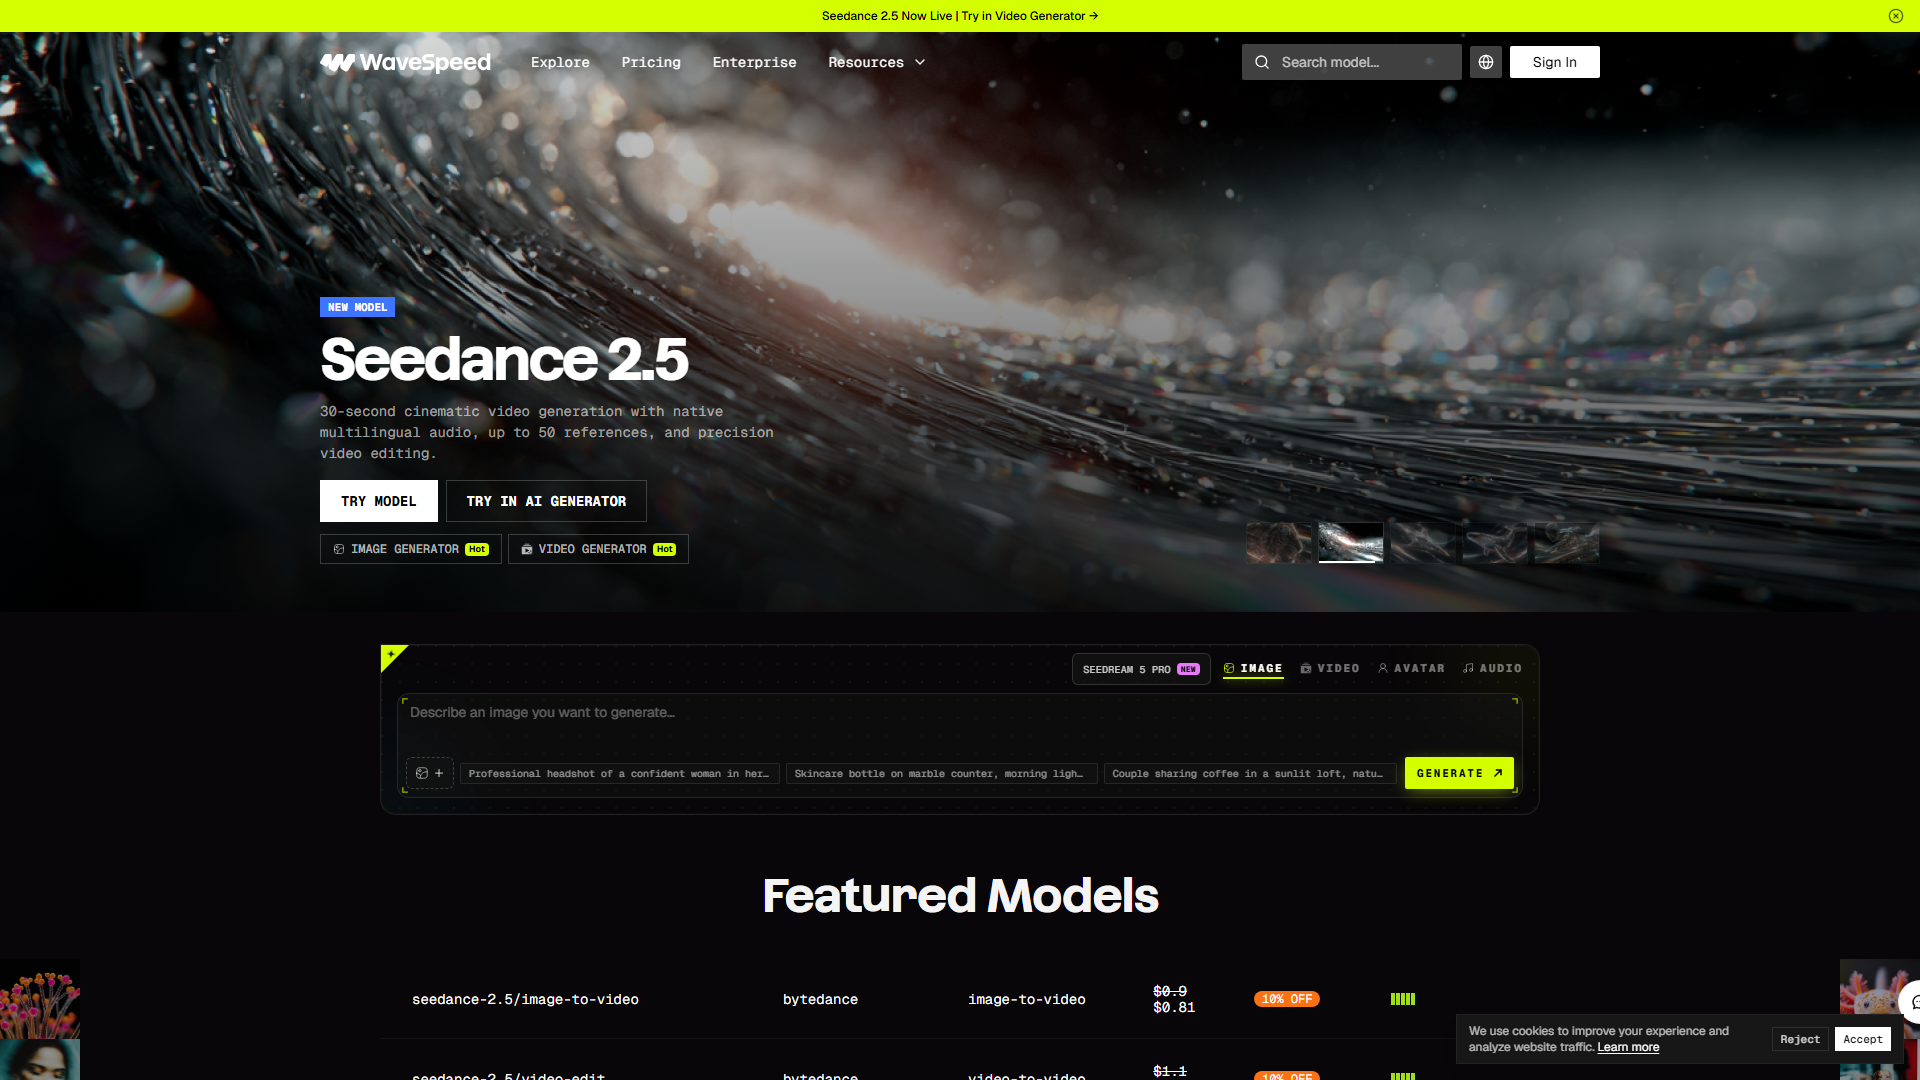The height and width of the screenshot is (1080, 1920).
Task: Dismiss the Seedance 2.5 announcement banner
Action: point(1895,16)
